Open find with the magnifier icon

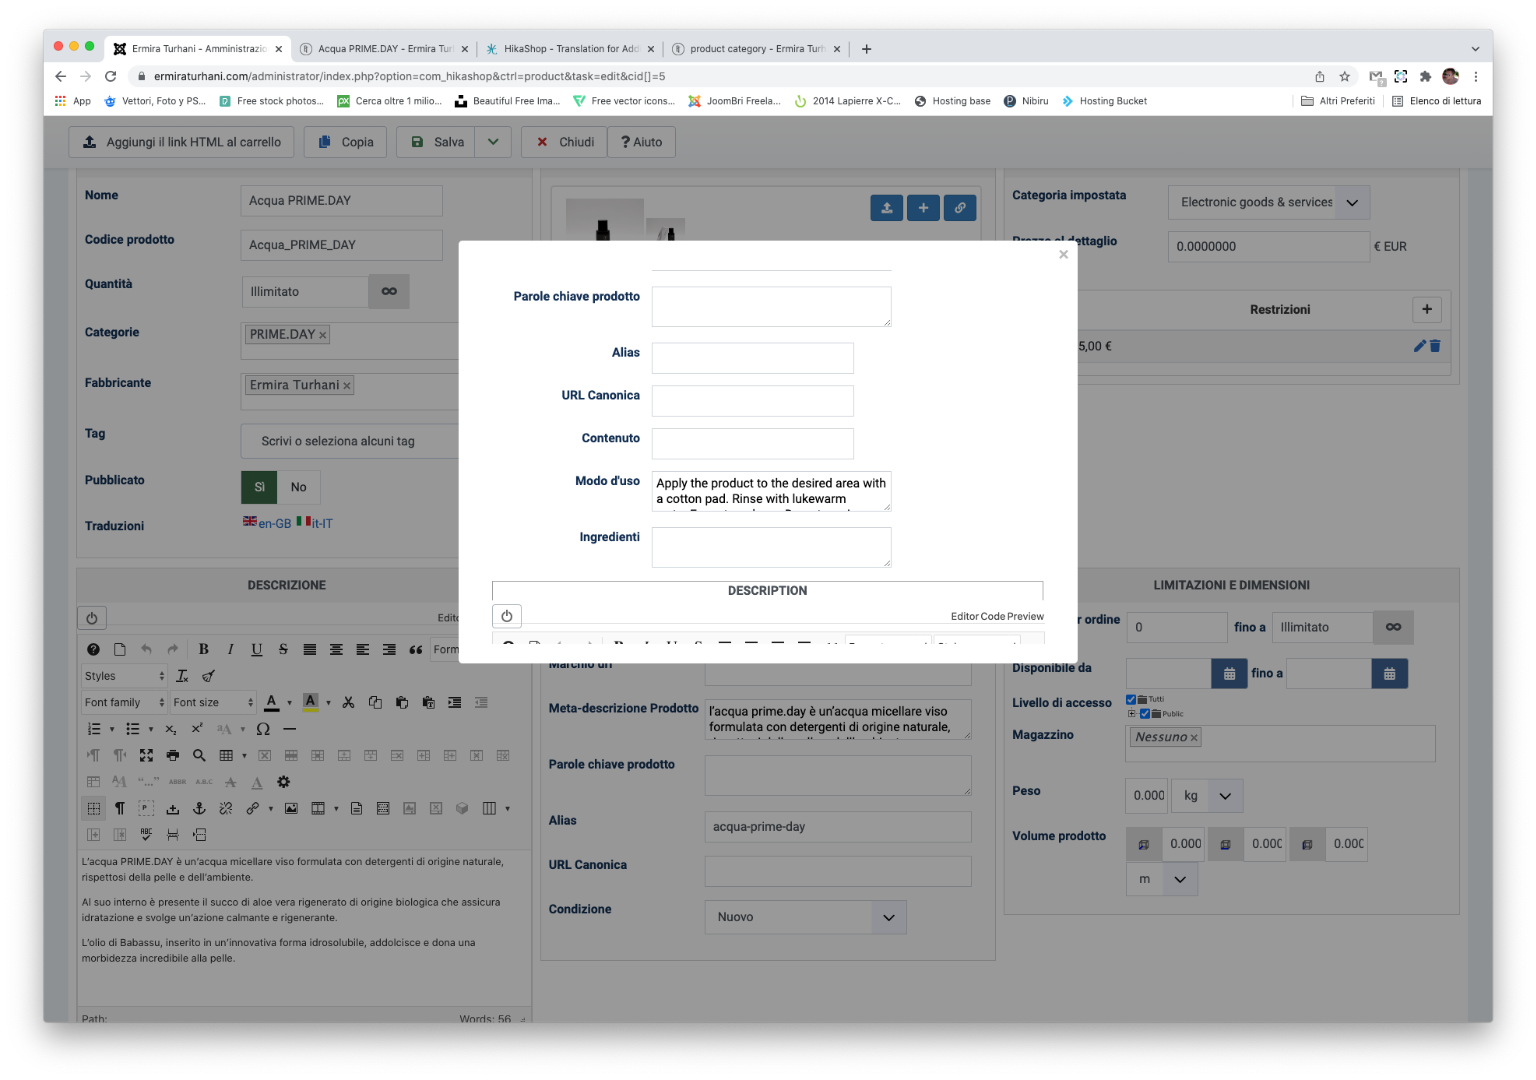199,755
